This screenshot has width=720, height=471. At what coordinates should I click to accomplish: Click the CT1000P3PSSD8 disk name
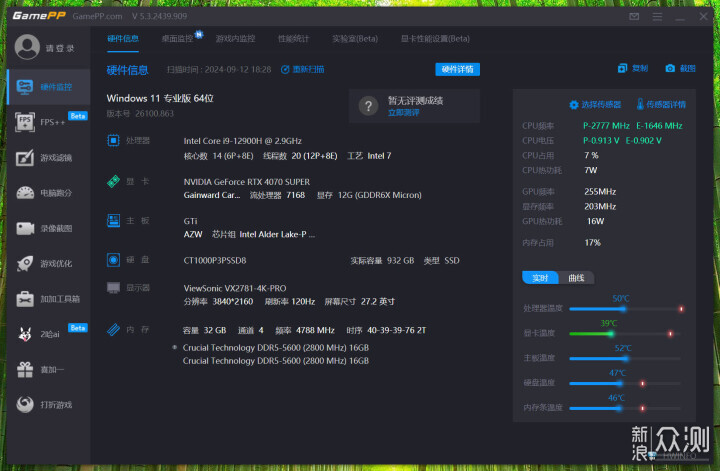pyautogui.click(x=215, y=261)
